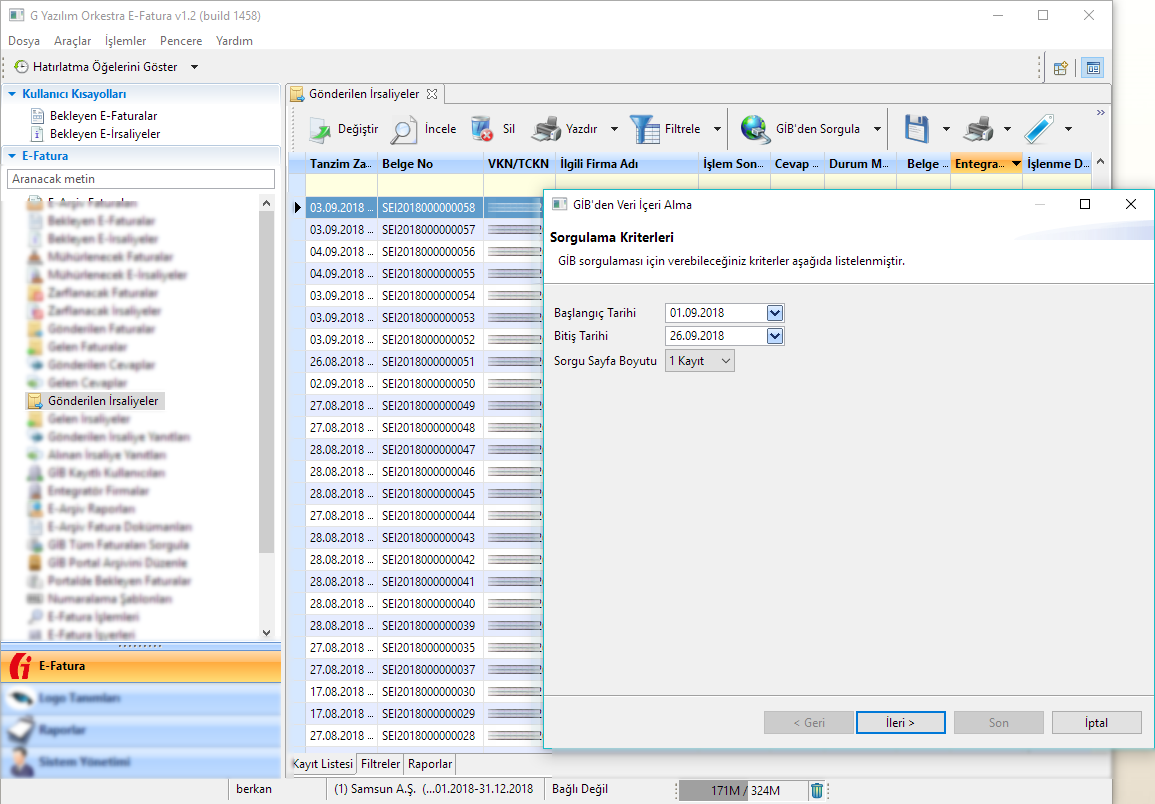This screenshot has height=804, width=1155.
Task: Click the floppy disk save icon
Action: click(917, 129)
